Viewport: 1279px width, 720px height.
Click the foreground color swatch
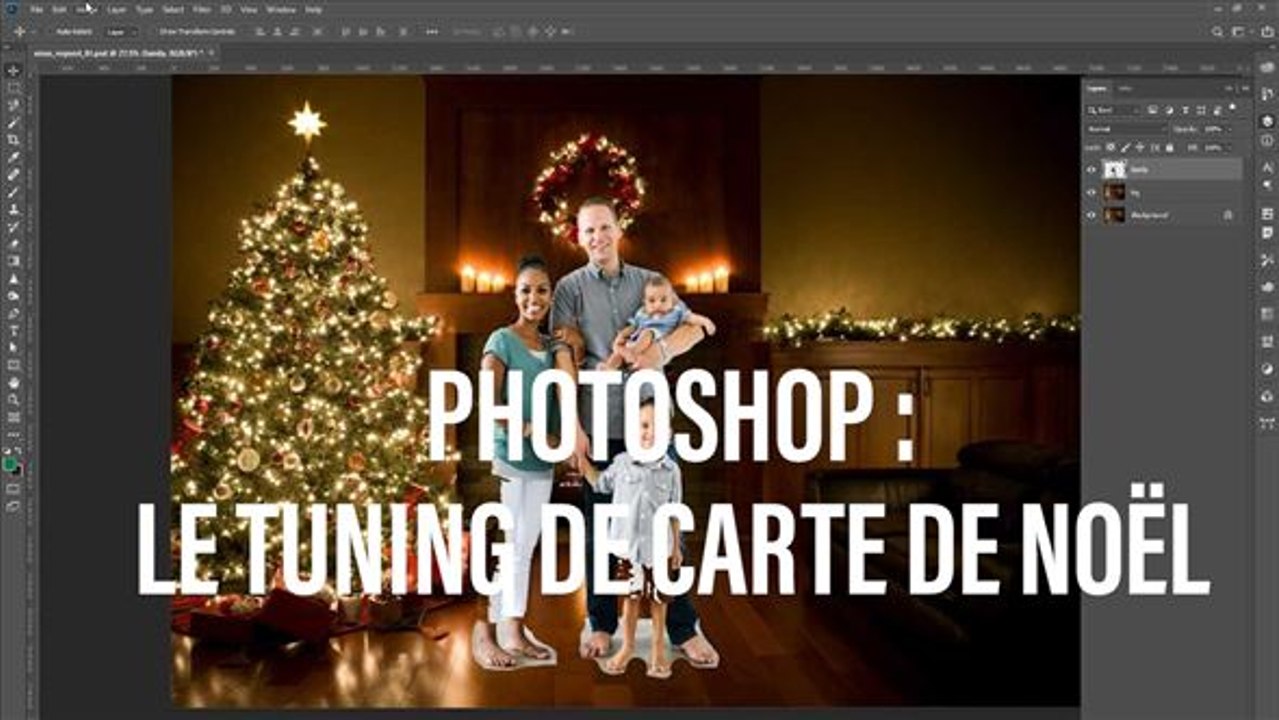tap(11, 465)
